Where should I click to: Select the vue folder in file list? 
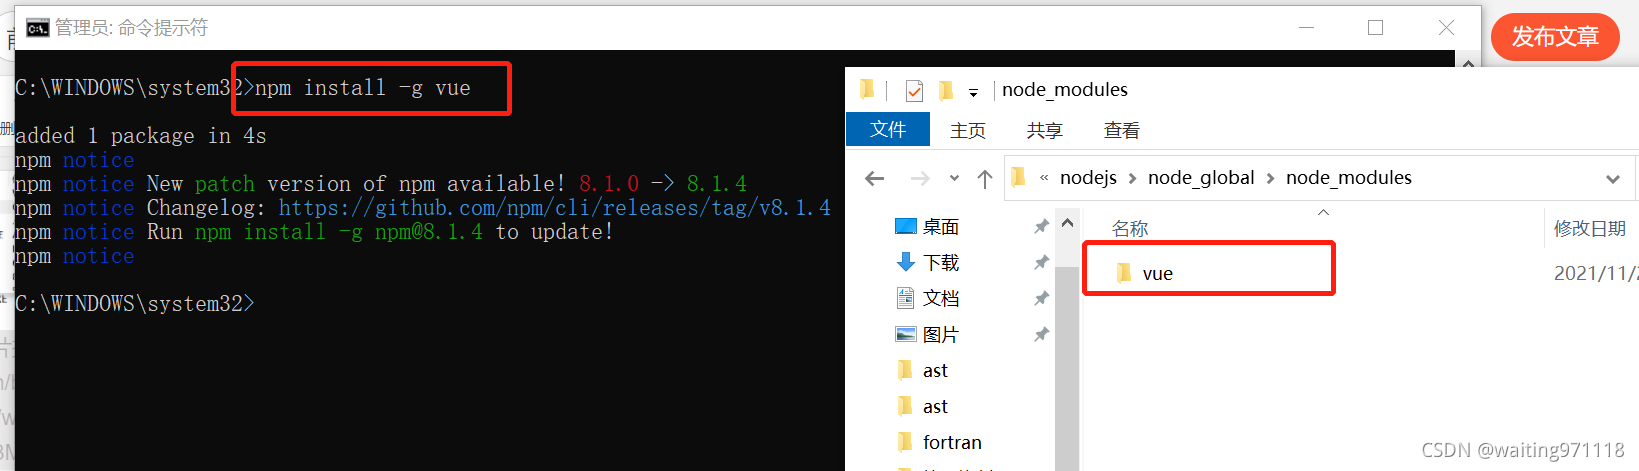pos(1146,274)
